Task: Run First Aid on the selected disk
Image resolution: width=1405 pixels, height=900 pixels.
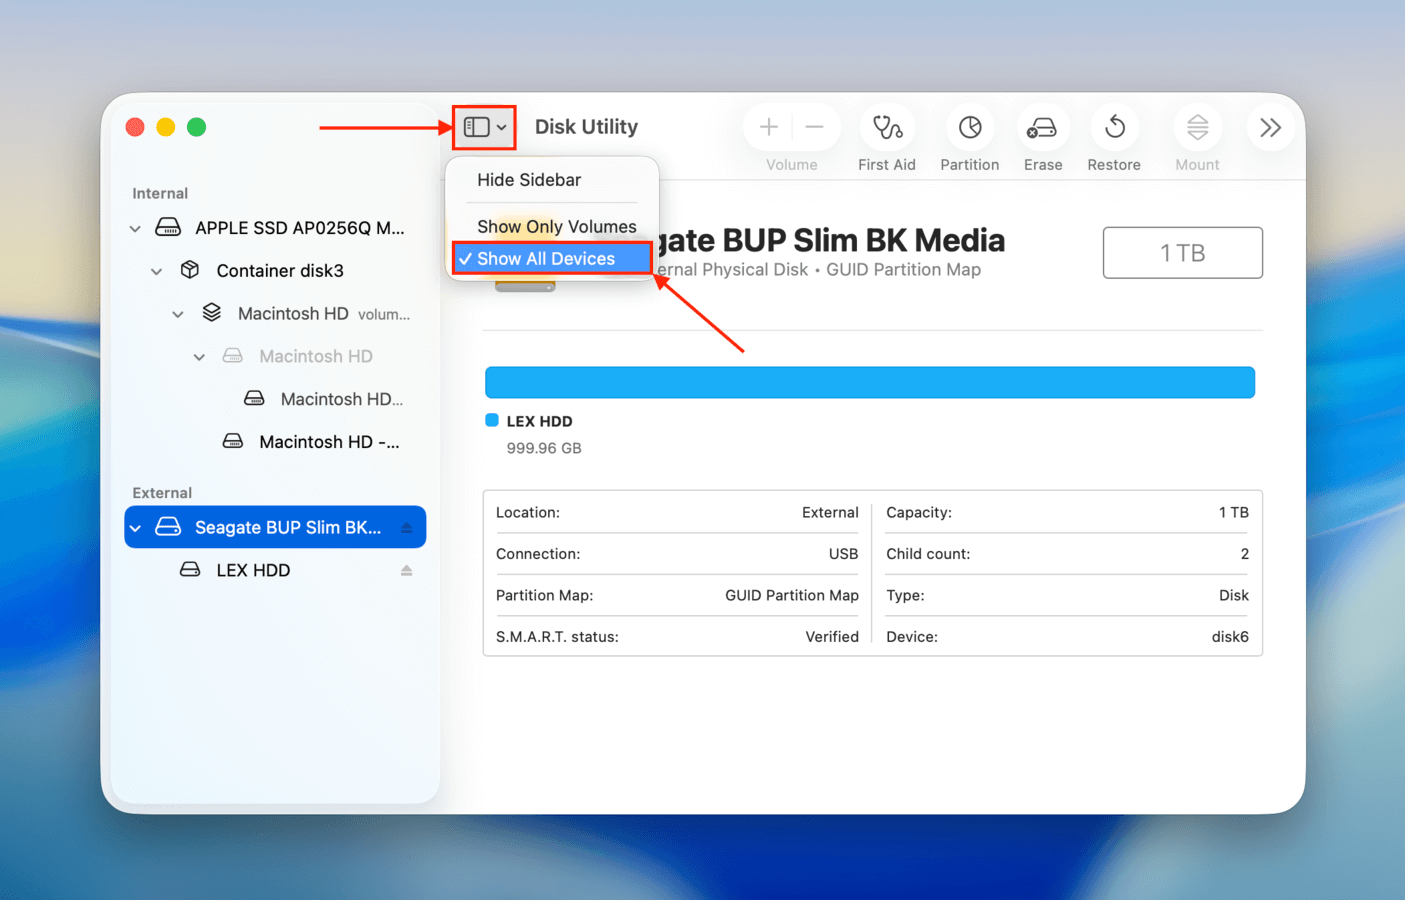Action: tap(887, 127)
